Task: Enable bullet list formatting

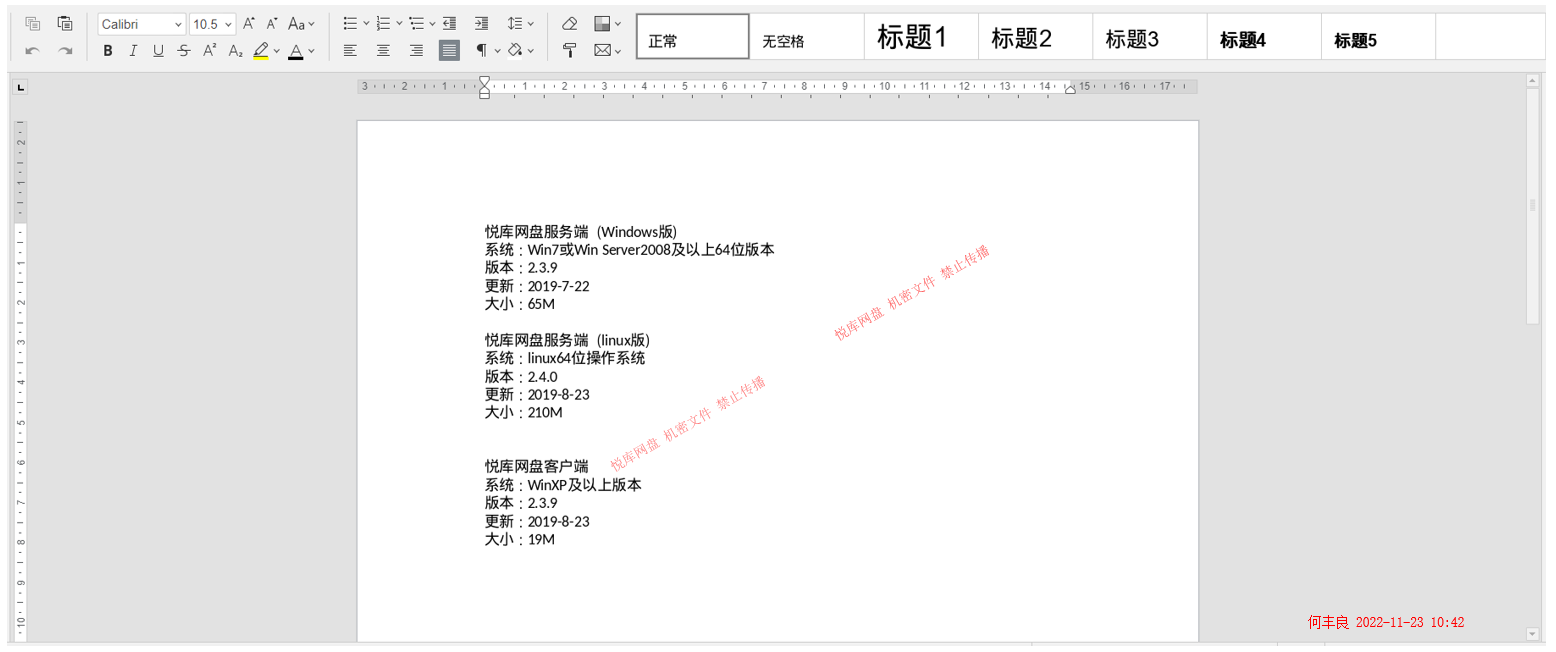Action: coord(352,23)
